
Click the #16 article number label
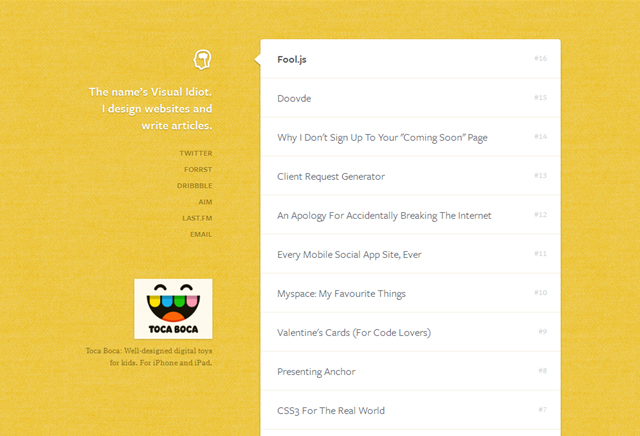[x=540, y=58]
